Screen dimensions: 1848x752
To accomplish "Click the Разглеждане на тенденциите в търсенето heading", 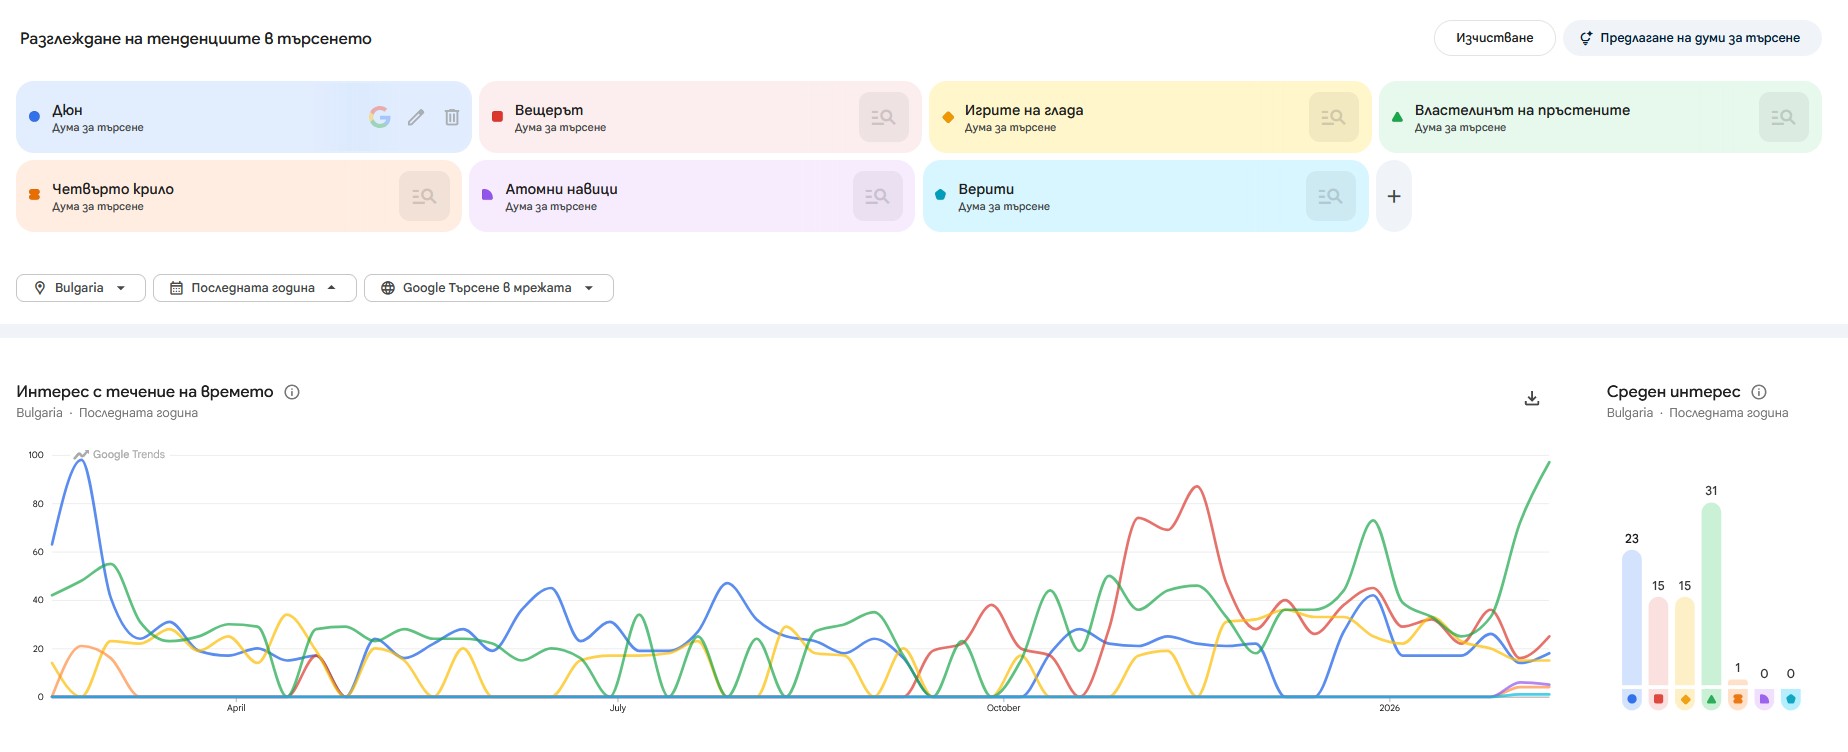I will point(196,39).
